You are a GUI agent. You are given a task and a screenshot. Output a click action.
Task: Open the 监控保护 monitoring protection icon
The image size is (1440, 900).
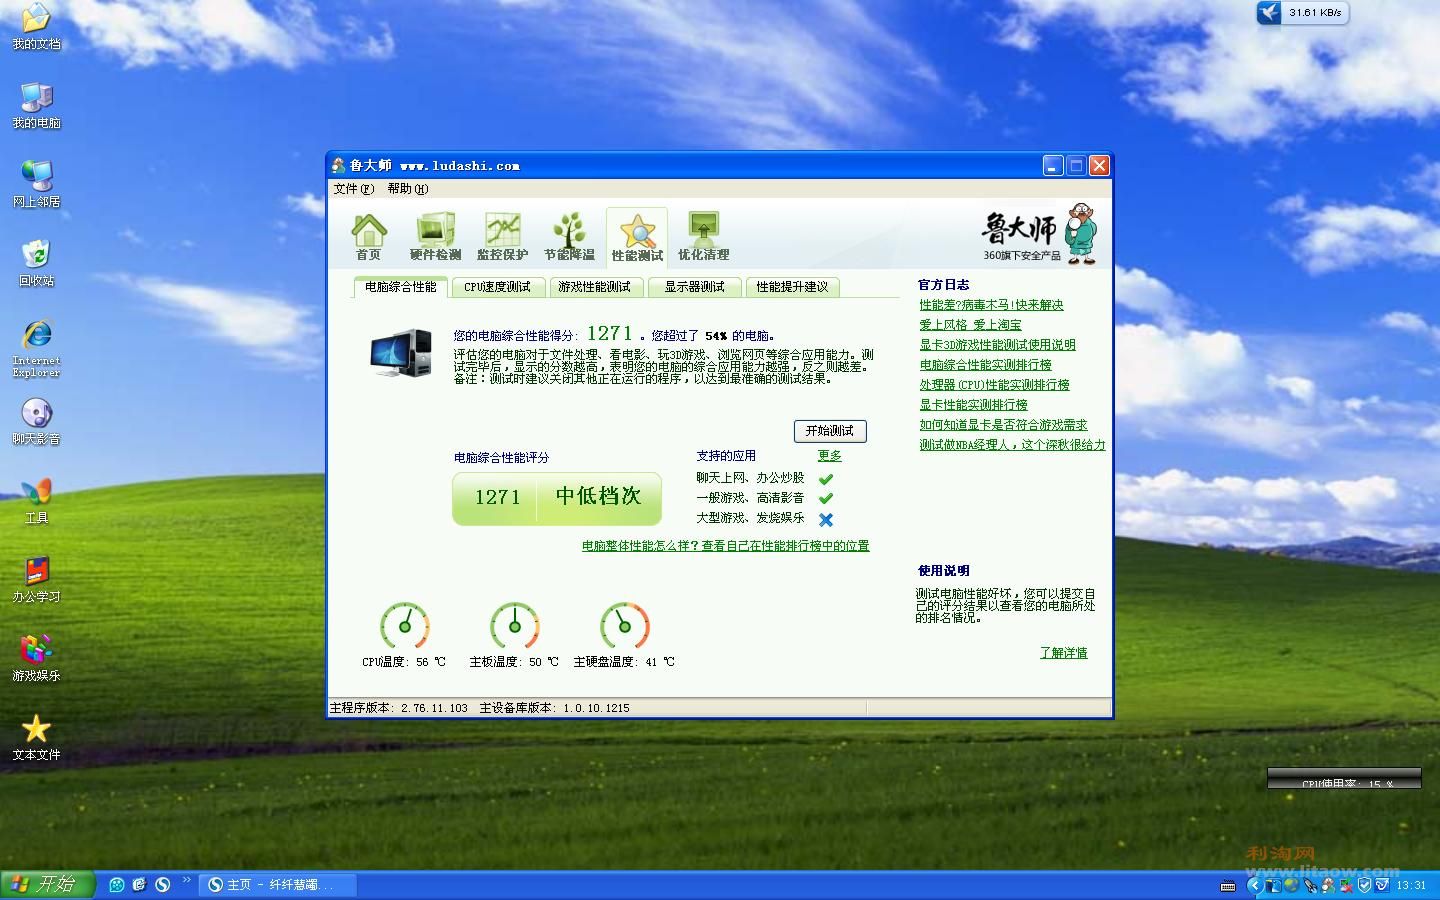click(x=502, y=237)
